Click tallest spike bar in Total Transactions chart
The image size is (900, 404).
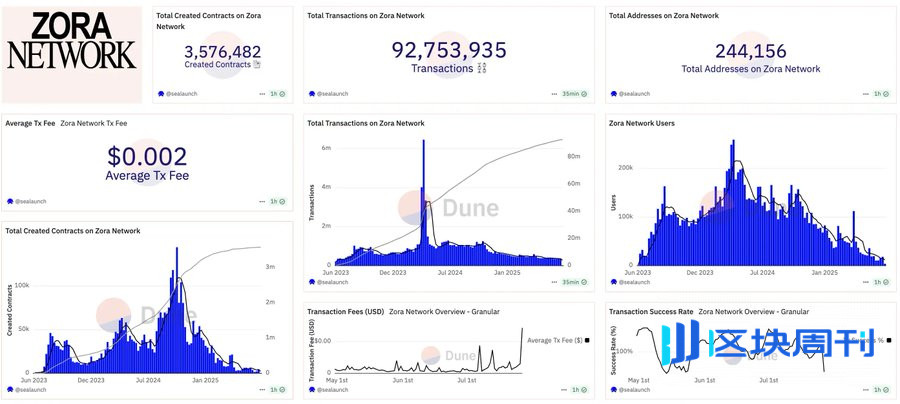click(424, 202)
